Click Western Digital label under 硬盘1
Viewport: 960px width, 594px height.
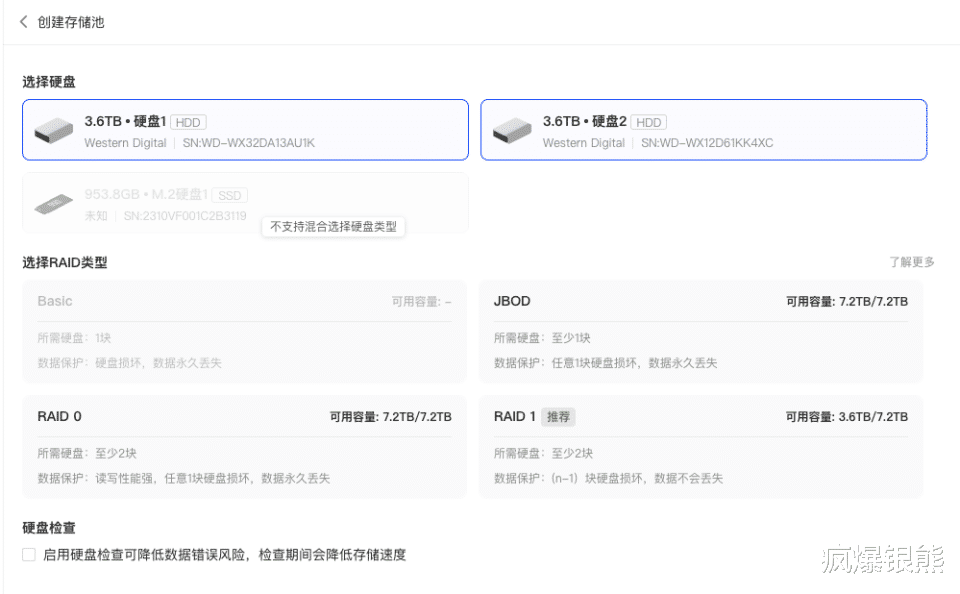point(126,143)
